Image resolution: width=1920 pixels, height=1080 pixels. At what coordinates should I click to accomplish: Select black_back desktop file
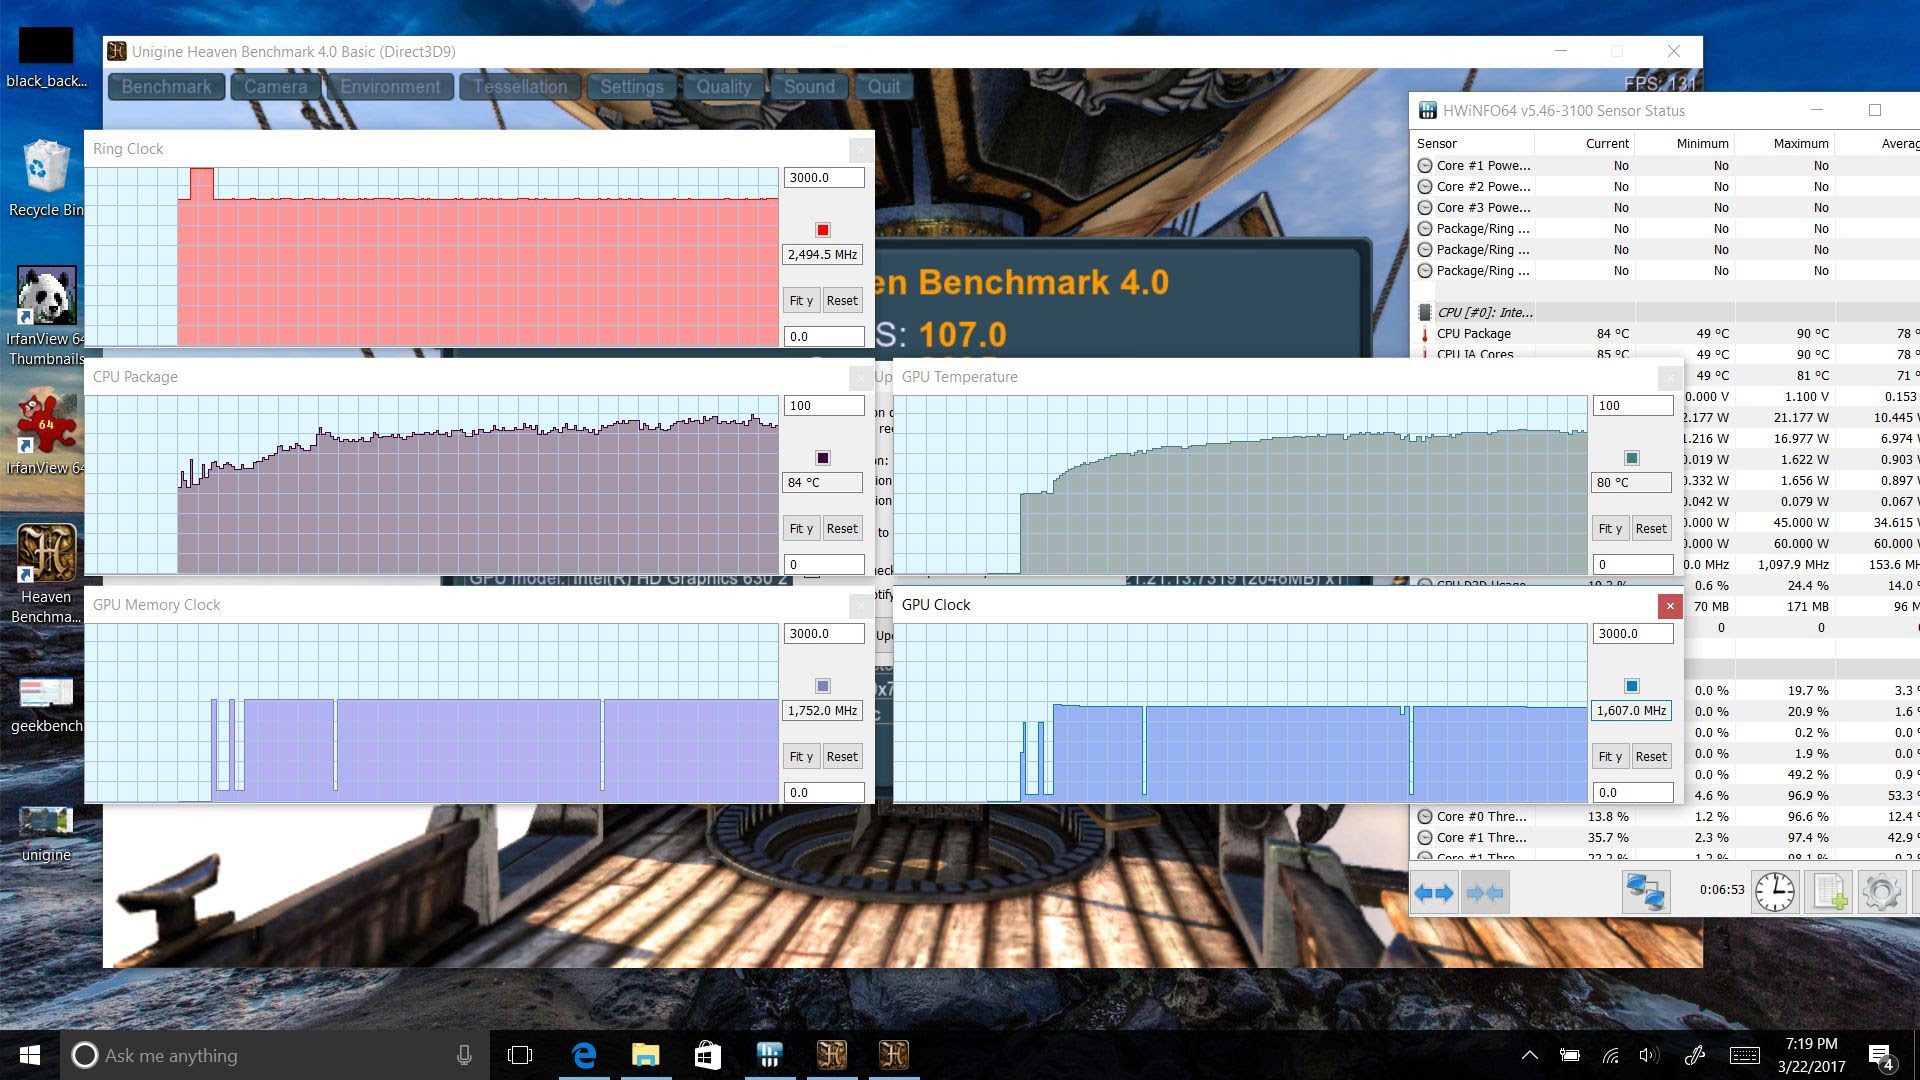tap(45, 58)
